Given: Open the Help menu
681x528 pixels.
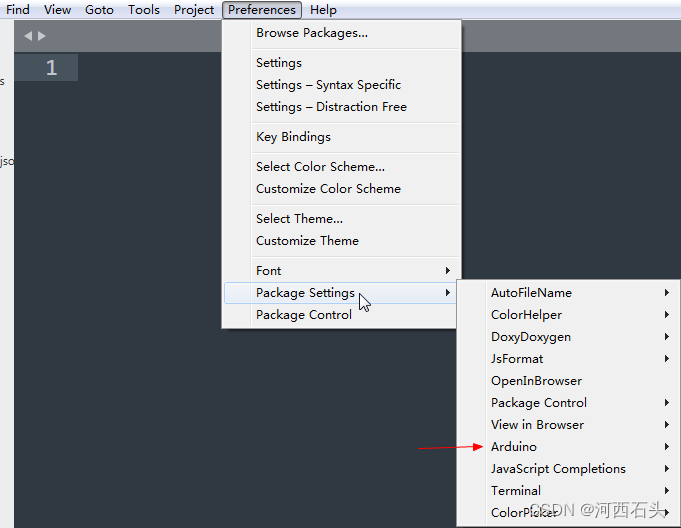Looking at the screenshot, I should [323, 10].
